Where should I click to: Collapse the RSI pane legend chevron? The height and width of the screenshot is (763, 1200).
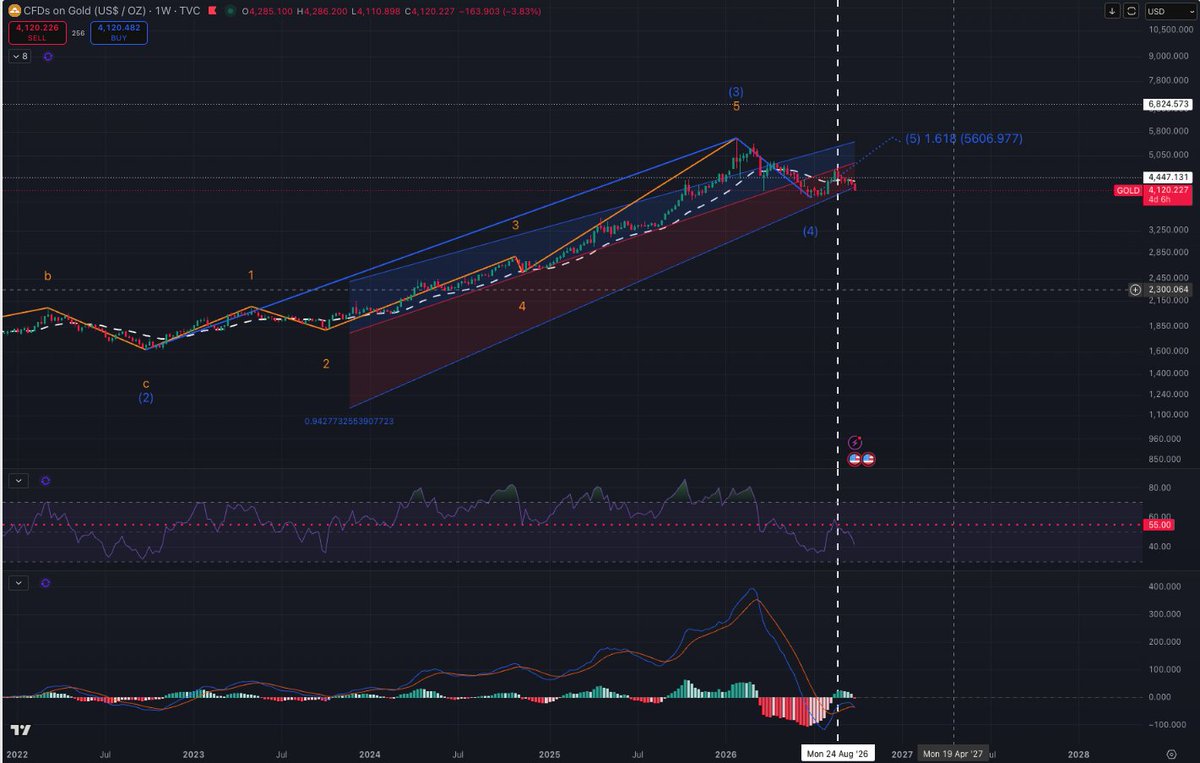pyautogui.click(x=20, y=480)
